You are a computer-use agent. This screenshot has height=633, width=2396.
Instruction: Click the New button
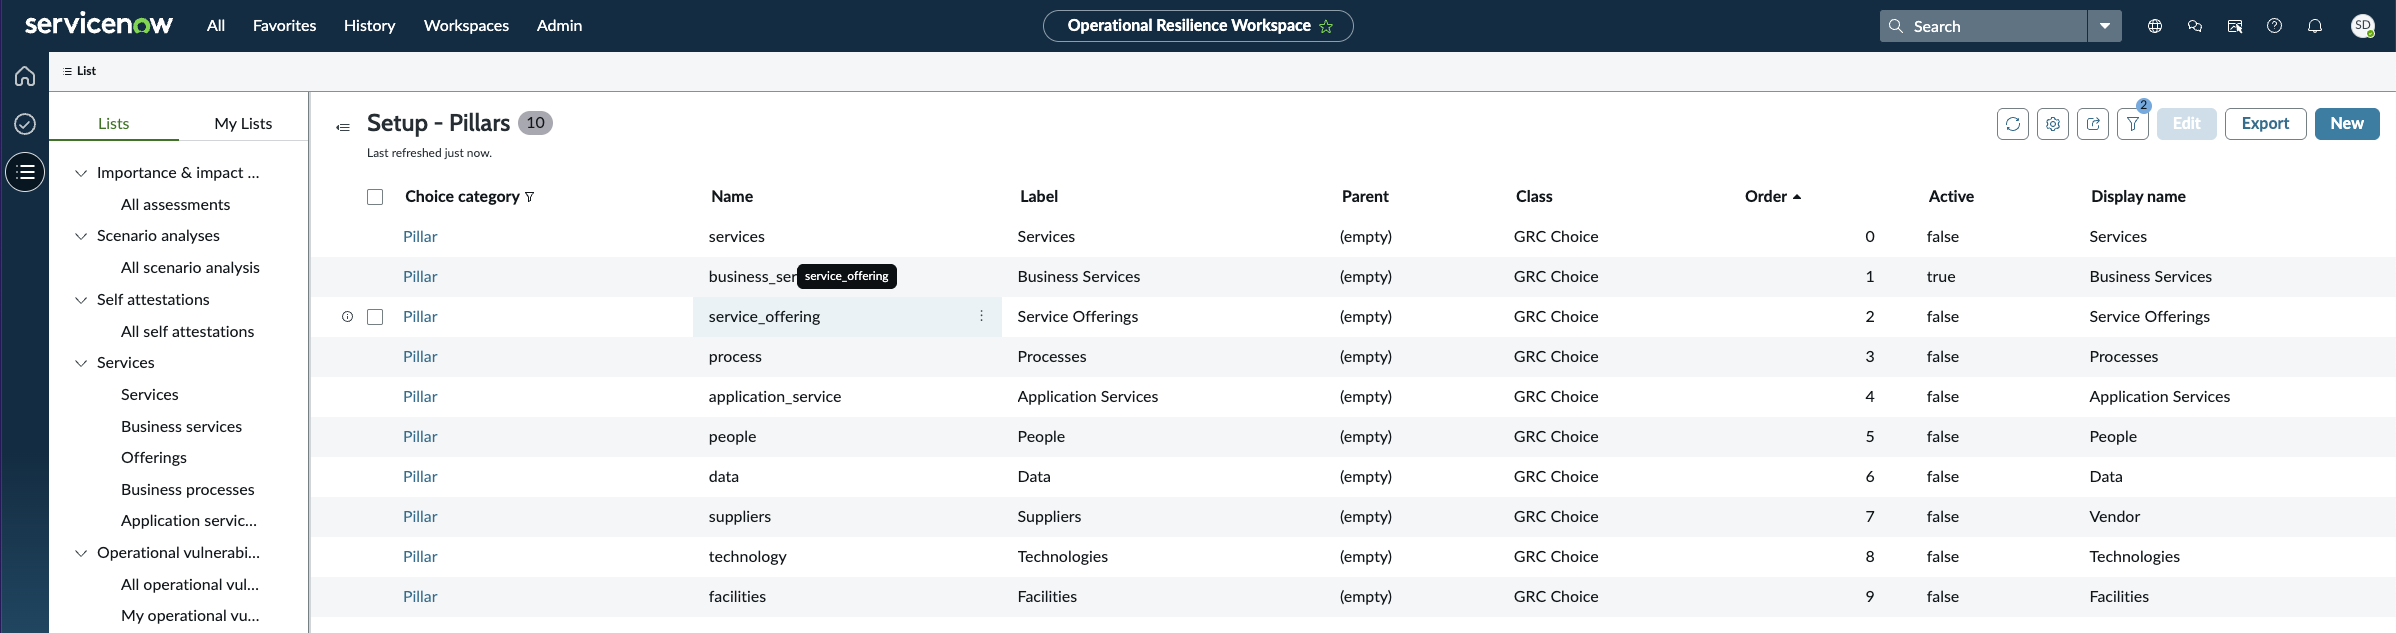click(2347, 124)
